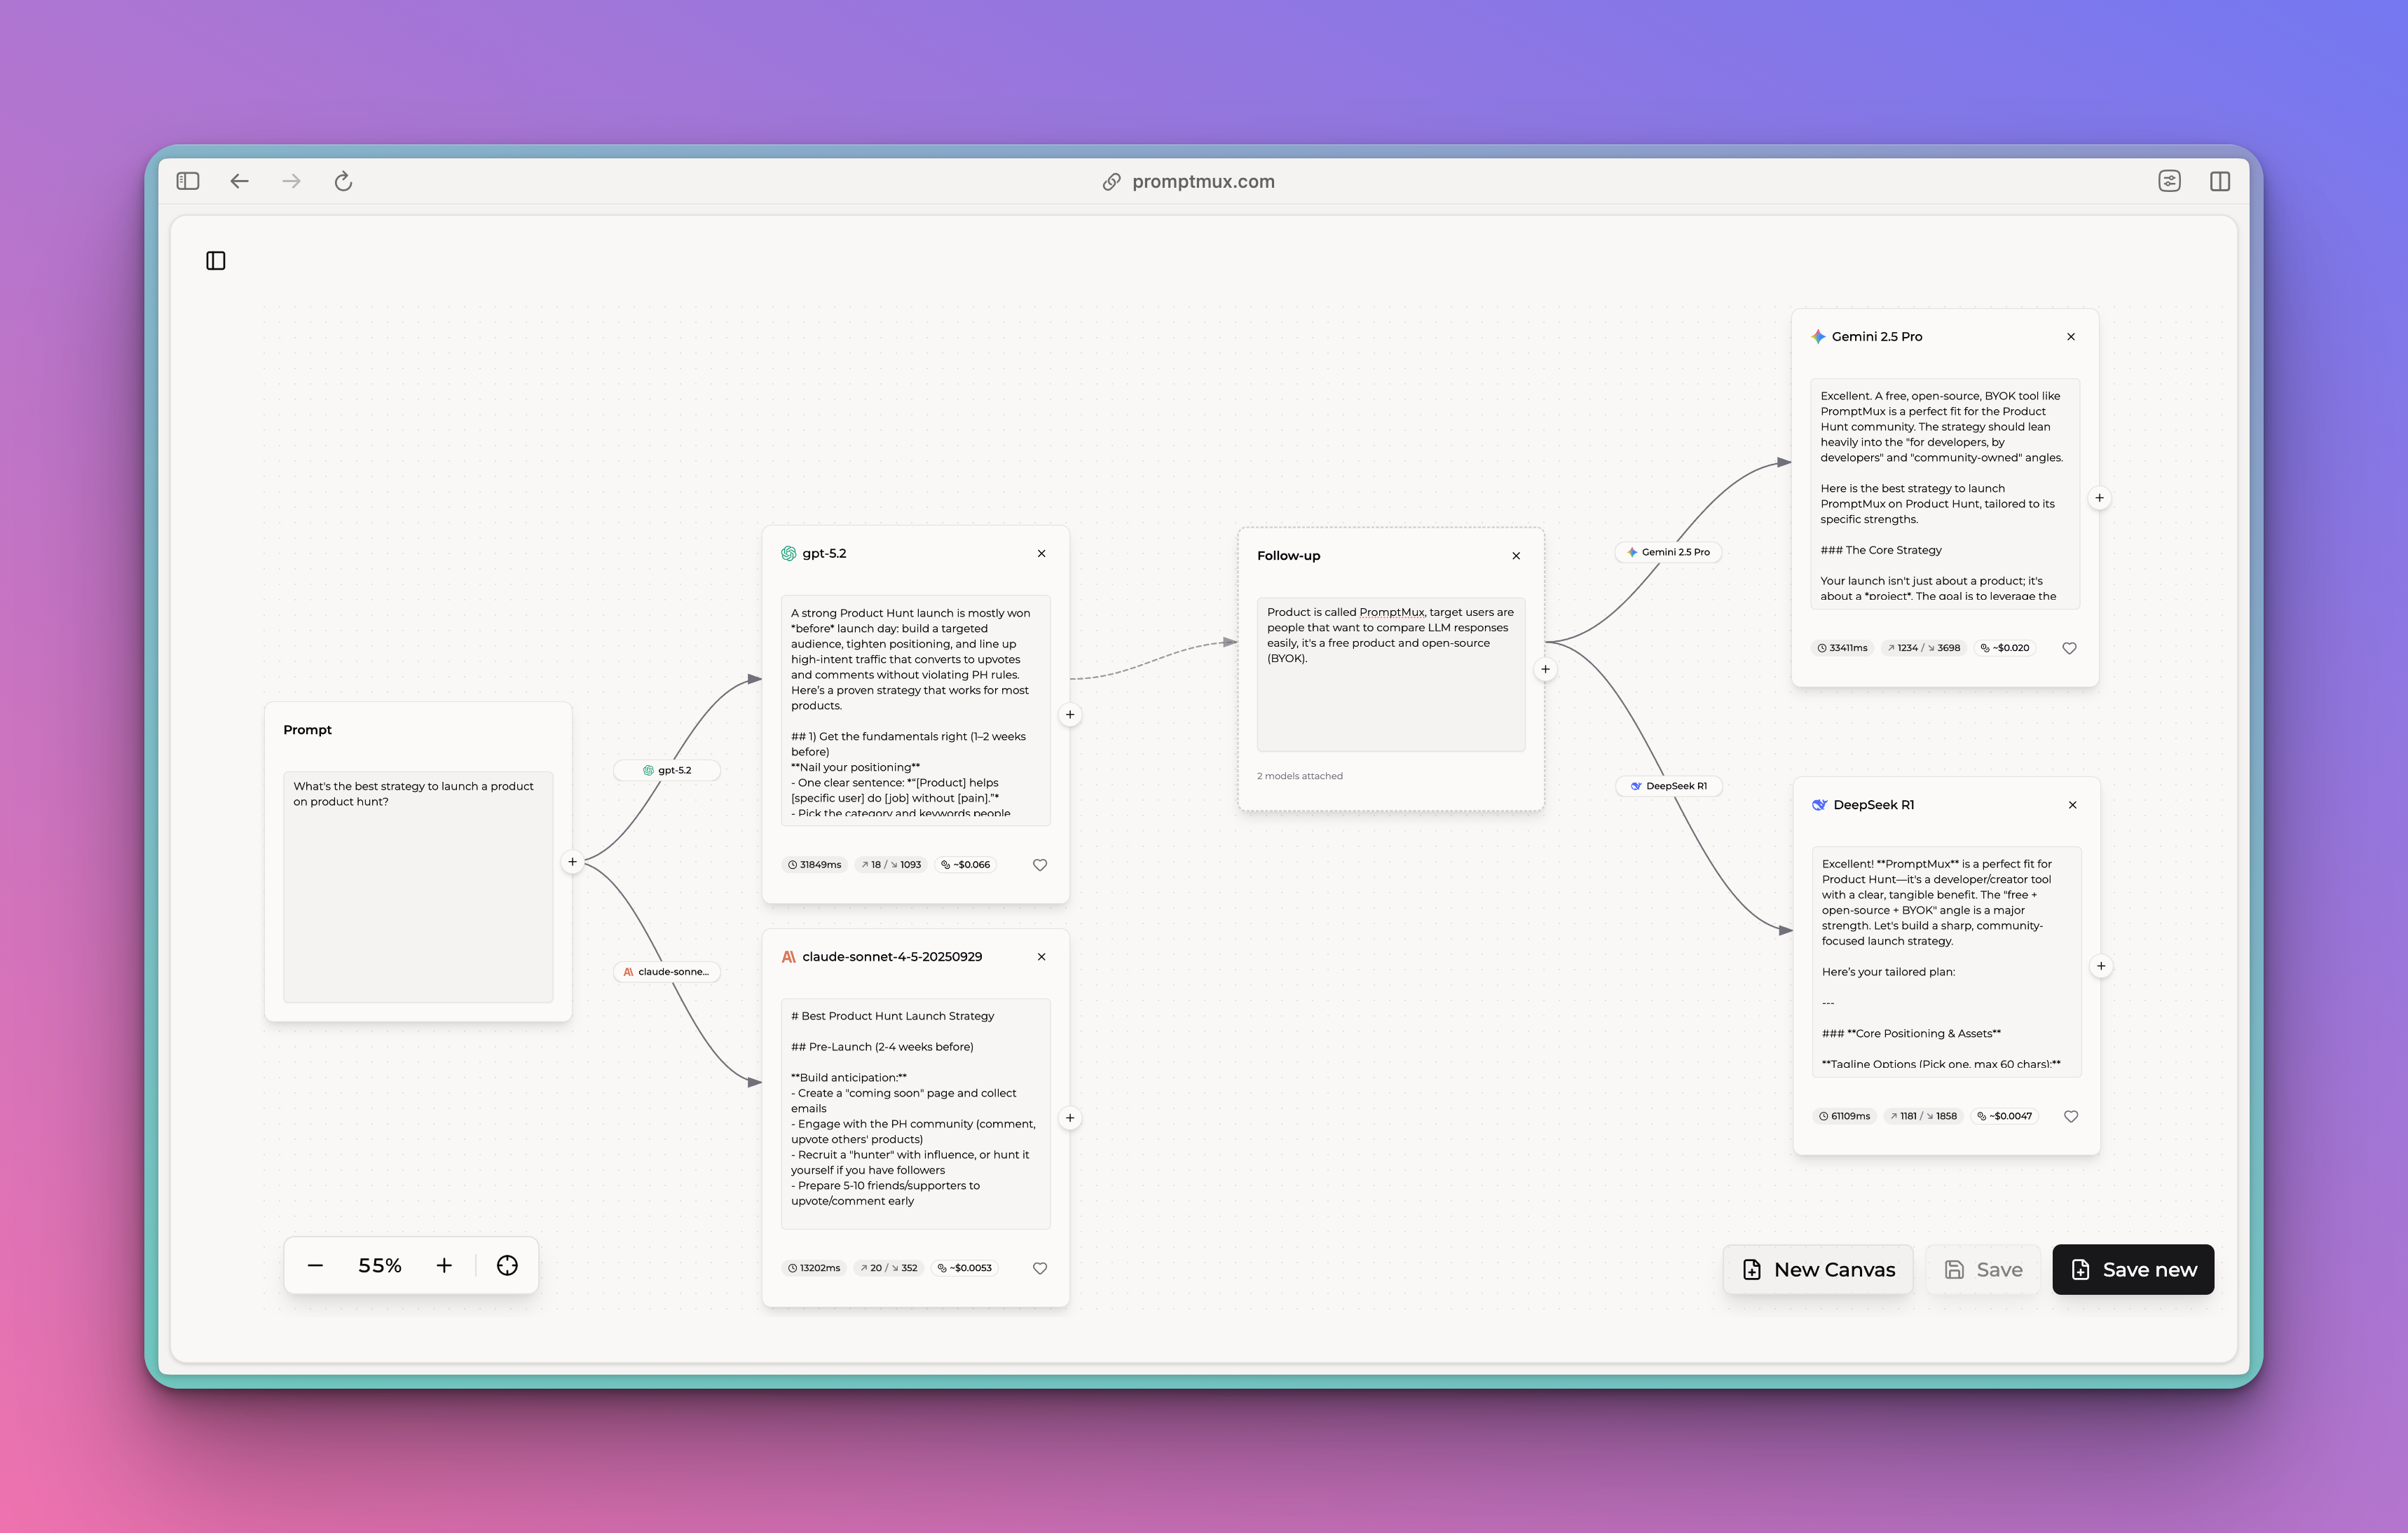The height and width of the screenshot is (1533, 2408).
Task: Favorite the Gemini 2.5 Pro response with the heart
Action: (2069, 647)
